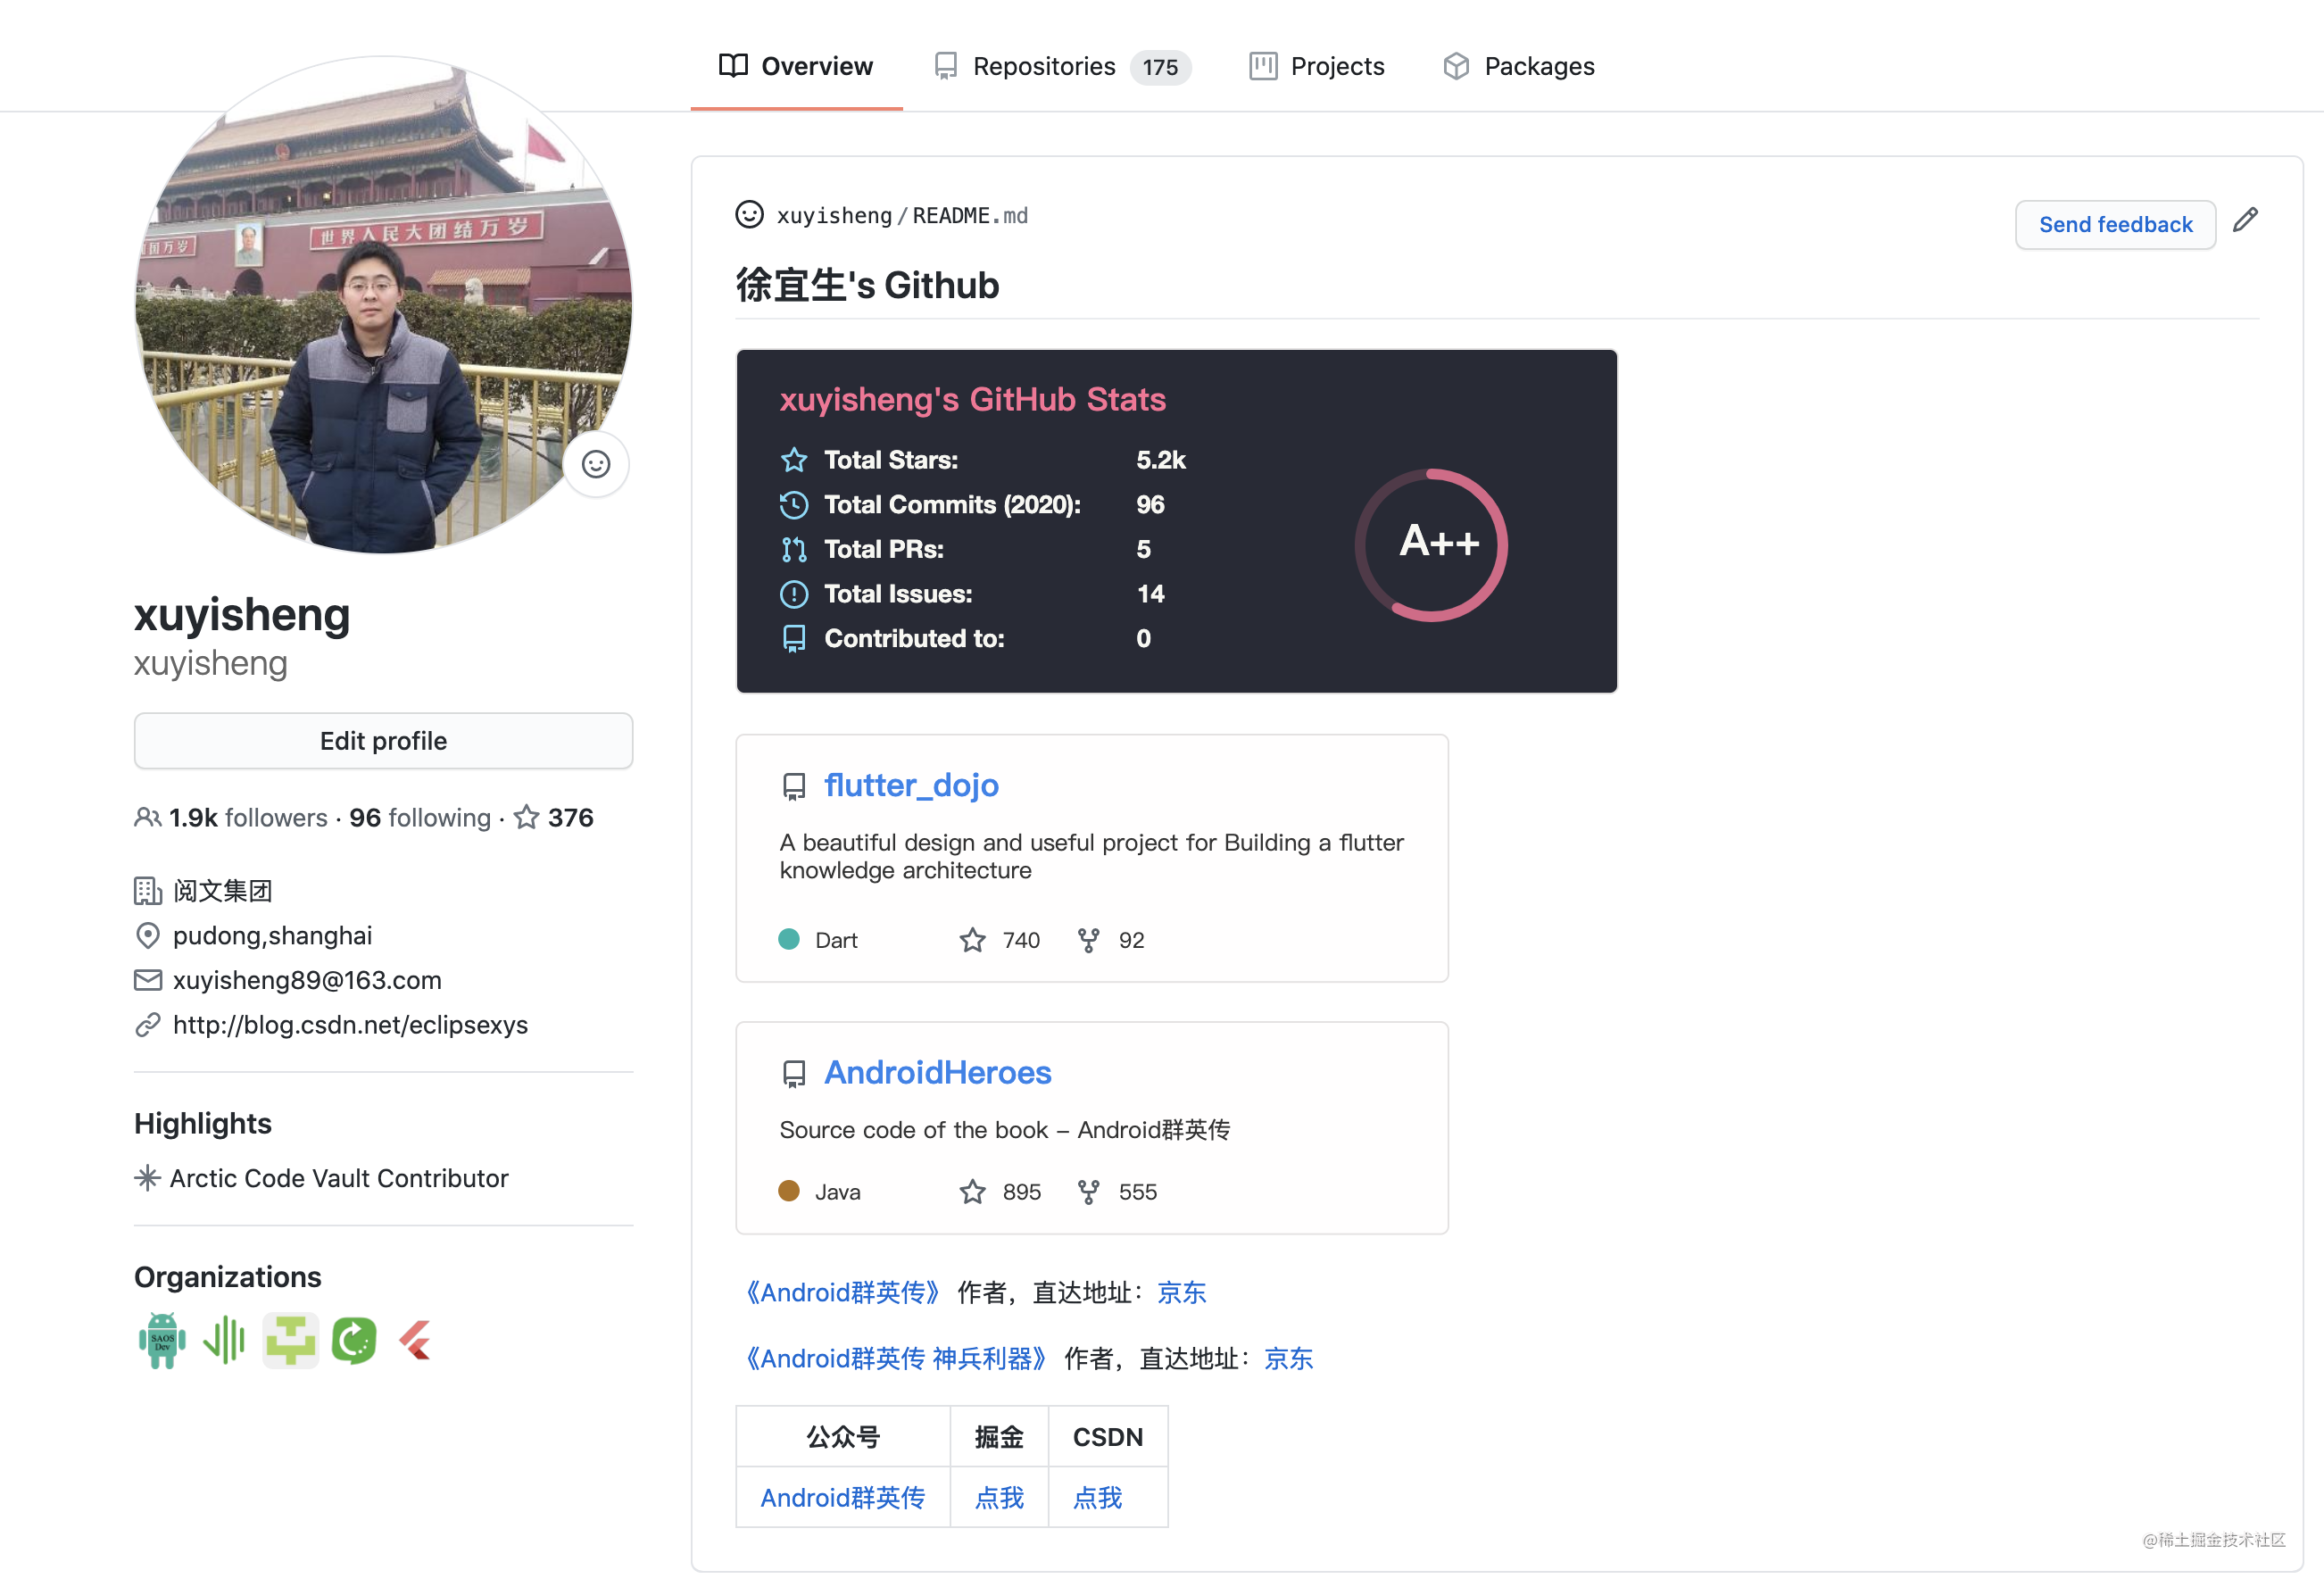Open the AndroidHeroes repository link

point(937,1072)
